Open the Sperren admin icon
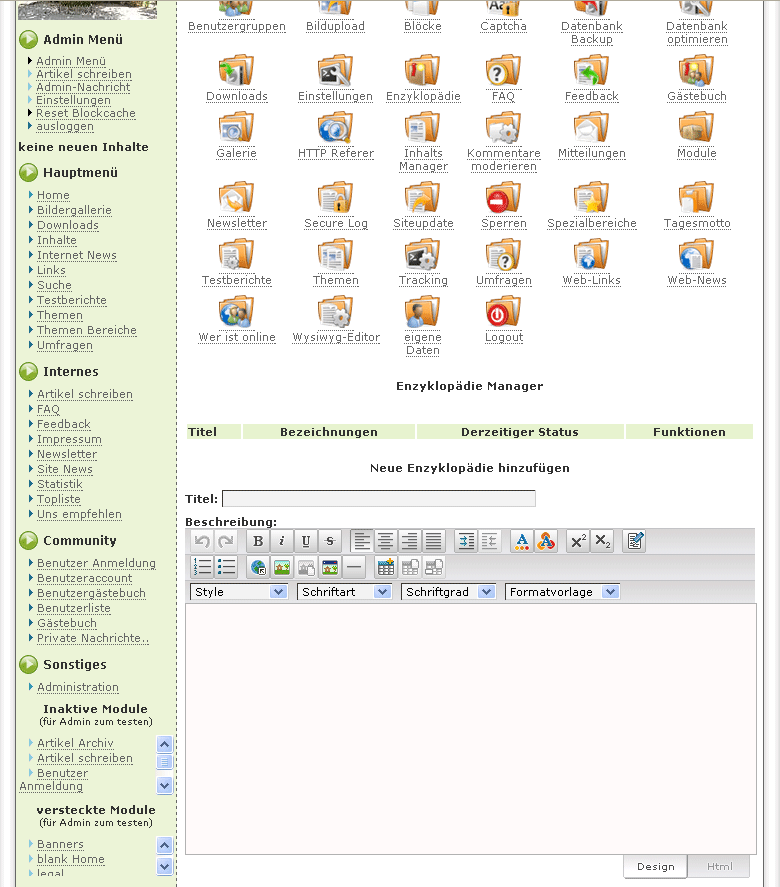780x887 pixels. coord(503,199)
